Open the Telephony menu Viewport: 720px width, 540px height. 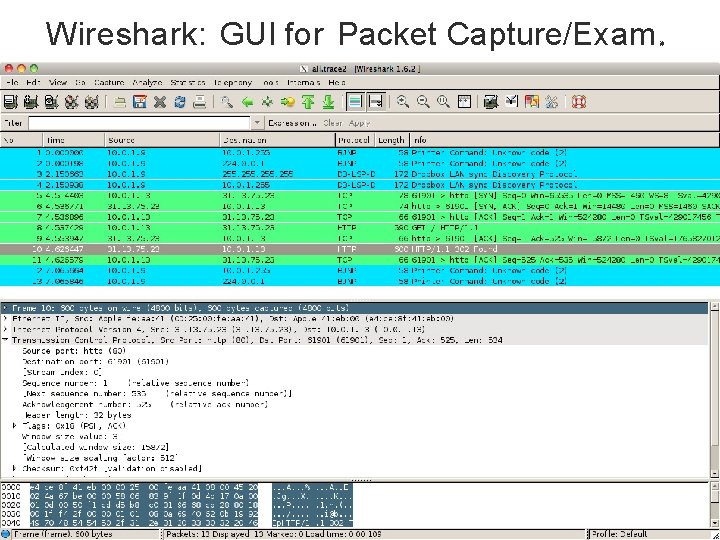pos(233,83)
